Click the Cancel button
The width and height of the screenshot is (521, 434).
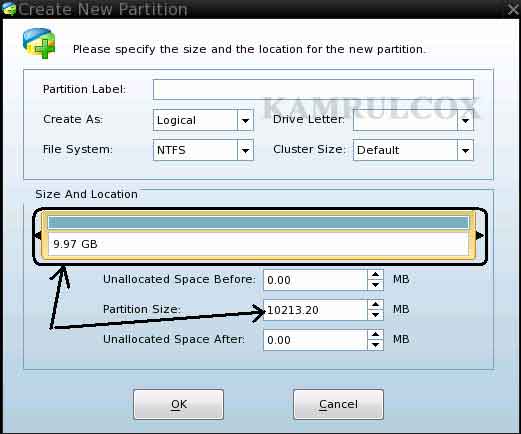click(x=338, y=404)
